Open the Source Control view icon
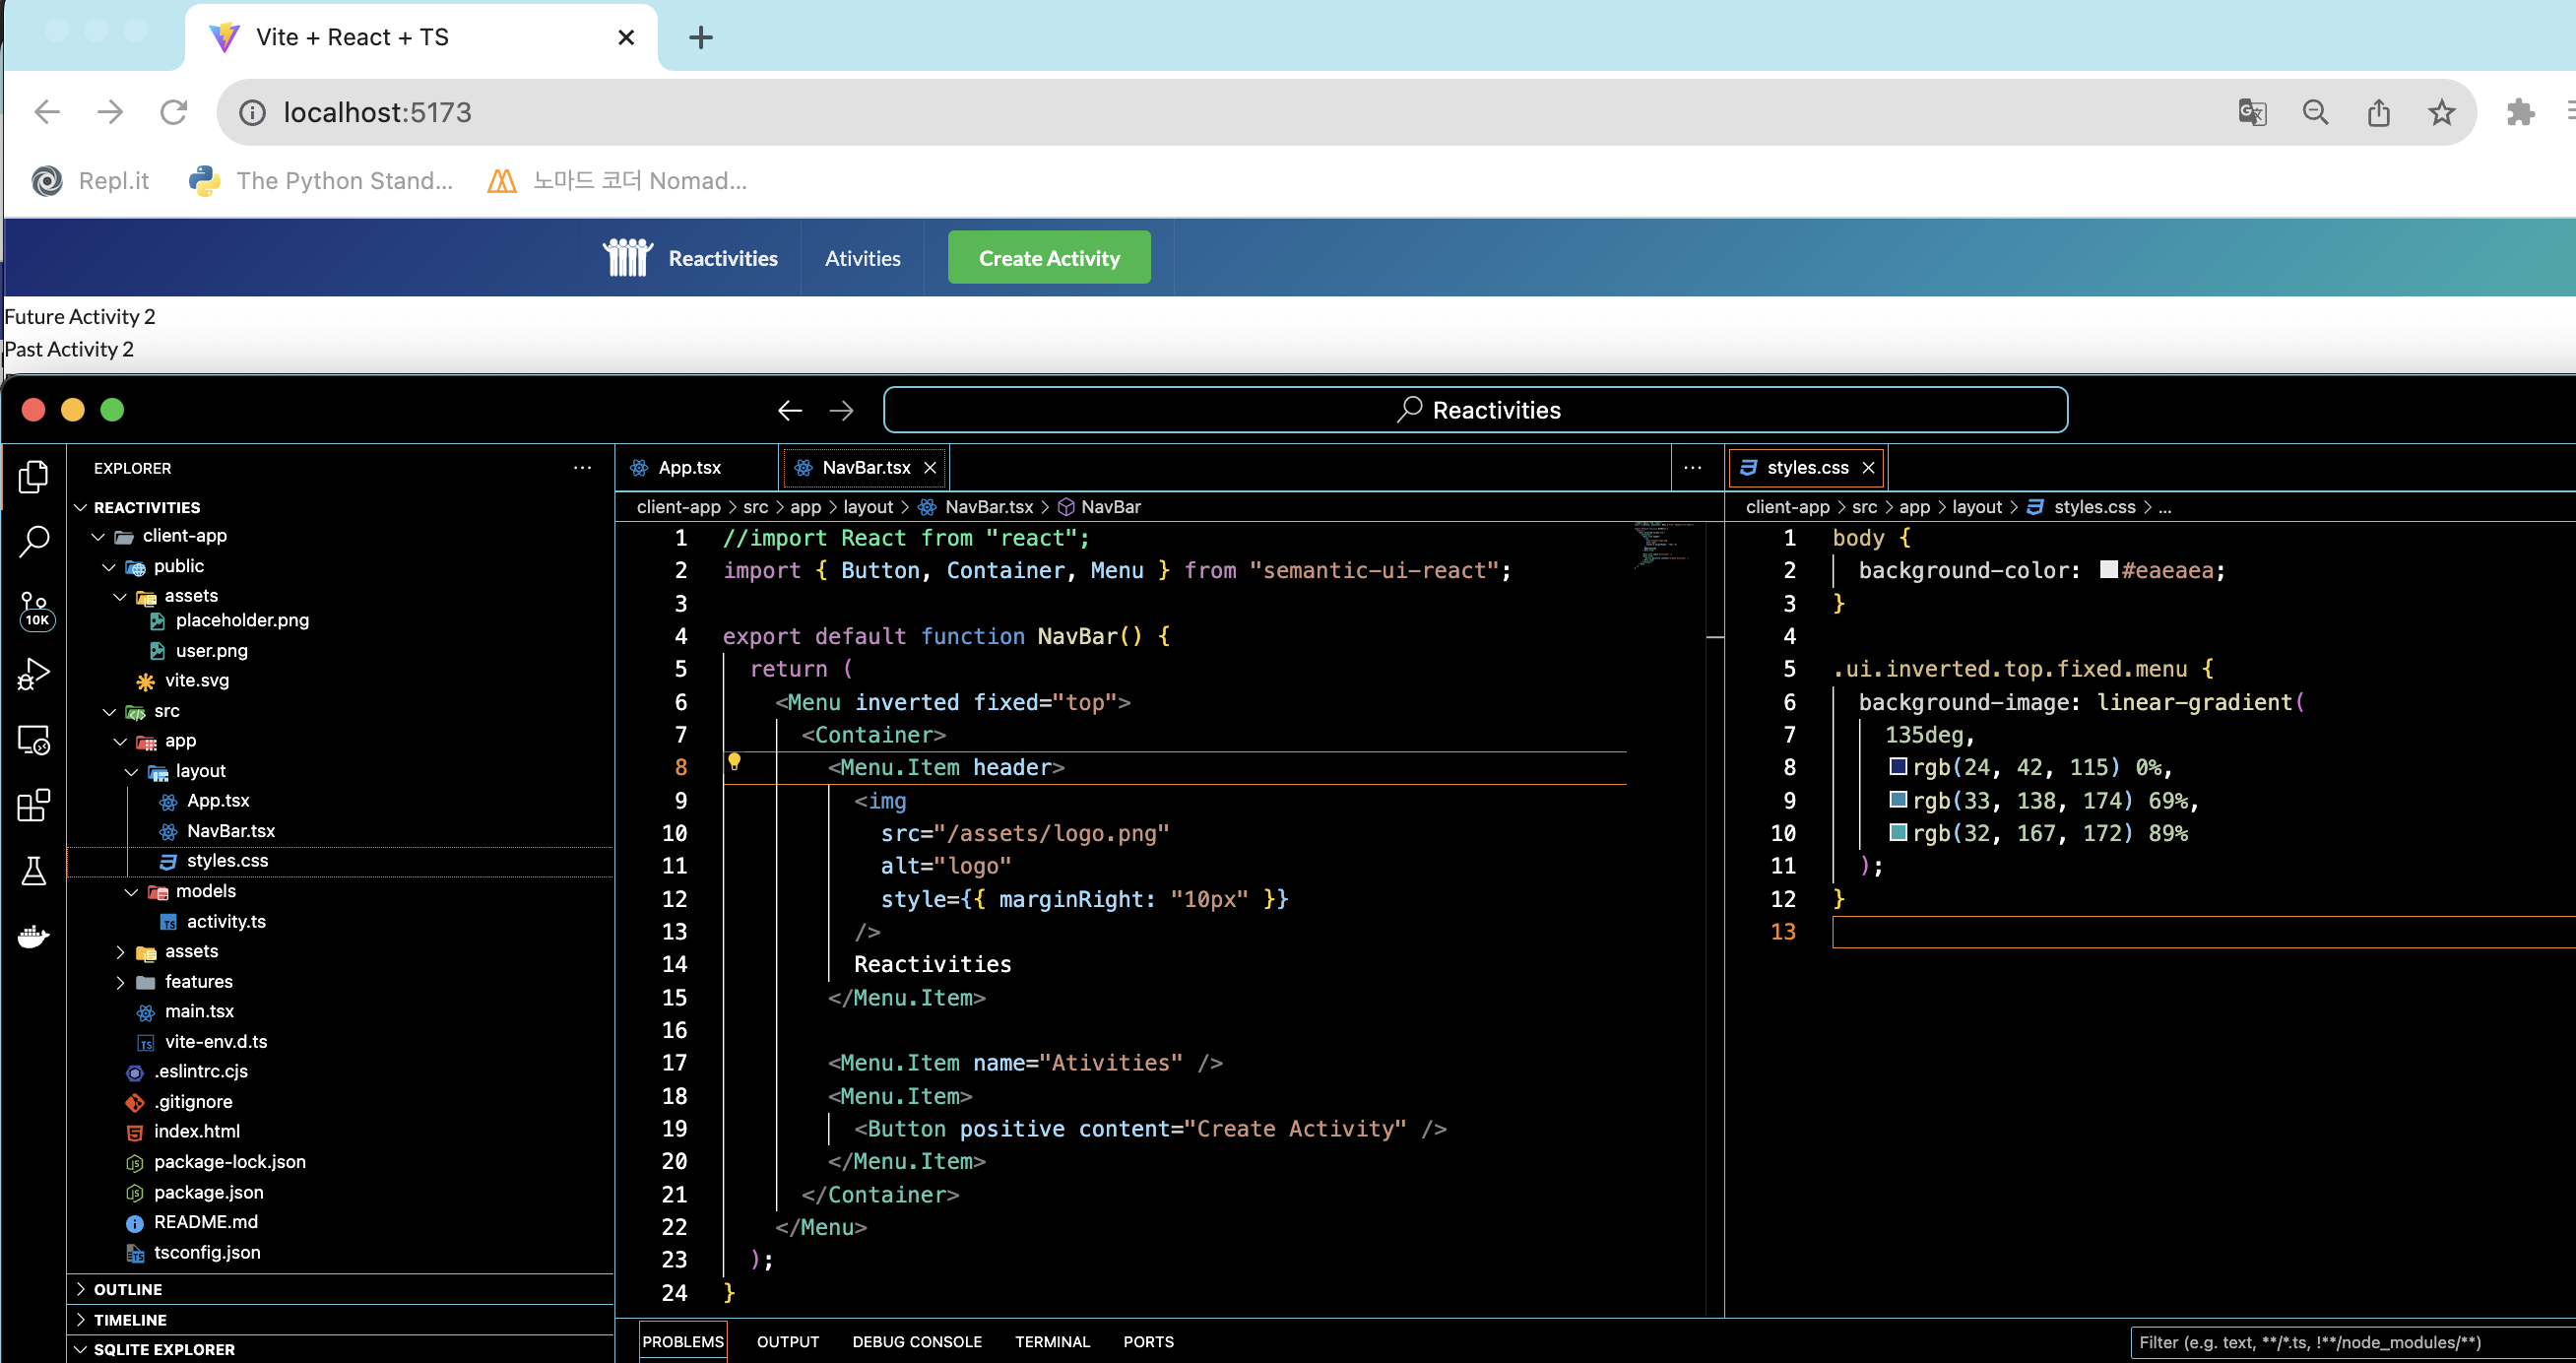The height and width of the screenshot is (1363, 2576). tap(34, 606)
